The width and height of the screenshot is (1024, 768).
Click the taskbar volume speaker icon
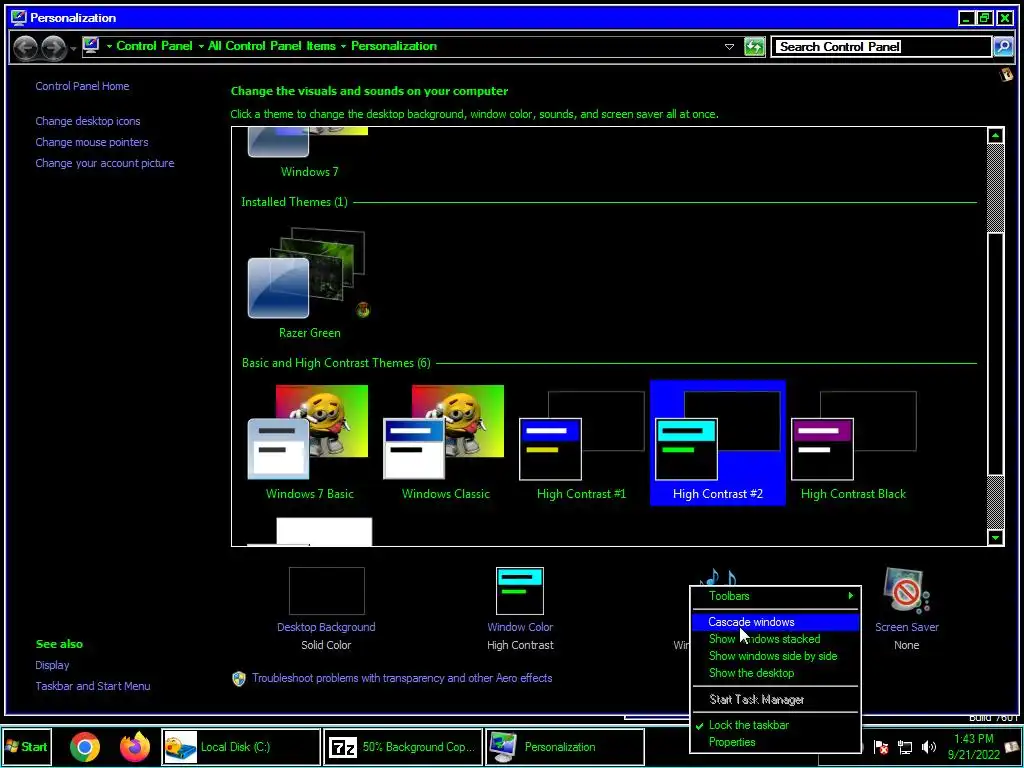(x=929, y=746)
